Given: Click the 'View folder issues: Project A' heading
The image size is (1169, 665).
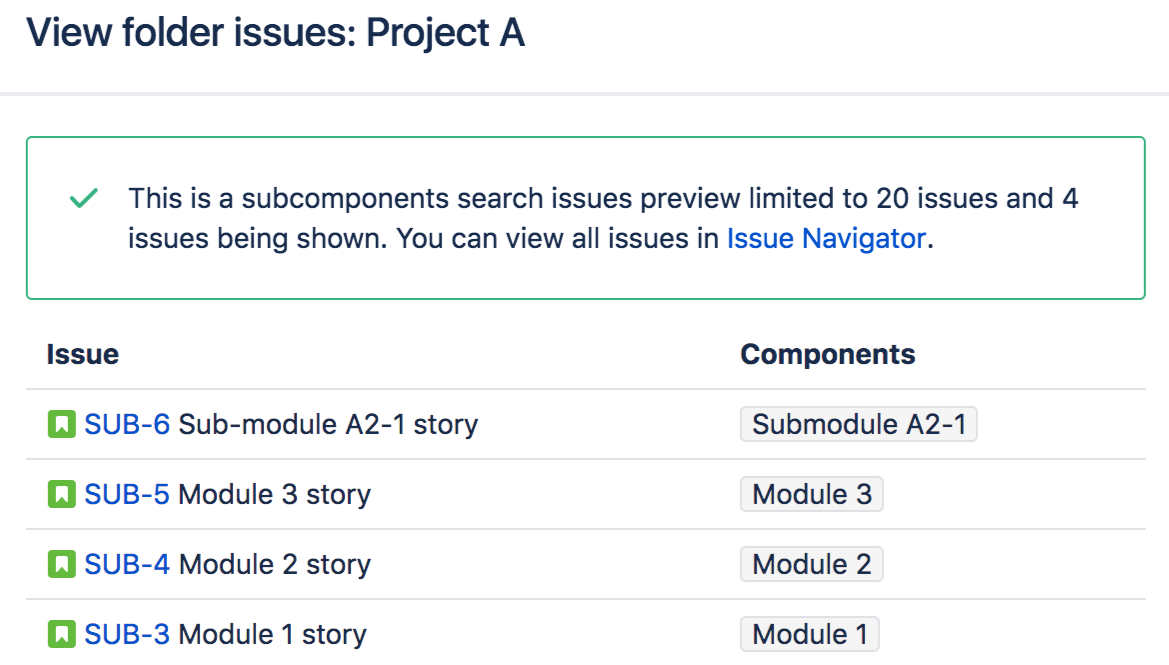Looking at the screenshot, I should click(275, 34).
